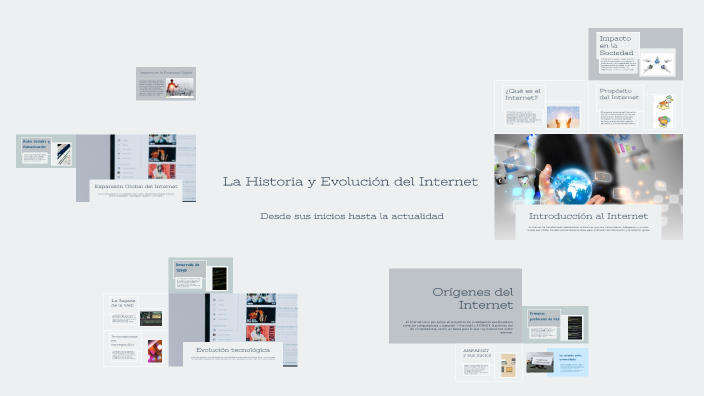The width and height of the screenshot is (704, 396).
Task: Click the text block under 'Propósito del Internet'
Action: [618, 118]
